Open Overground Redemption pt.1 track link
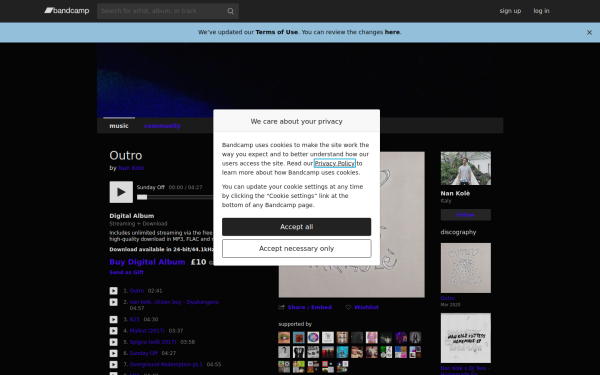This screenshot has width=600, height=375. click(166, 365)
